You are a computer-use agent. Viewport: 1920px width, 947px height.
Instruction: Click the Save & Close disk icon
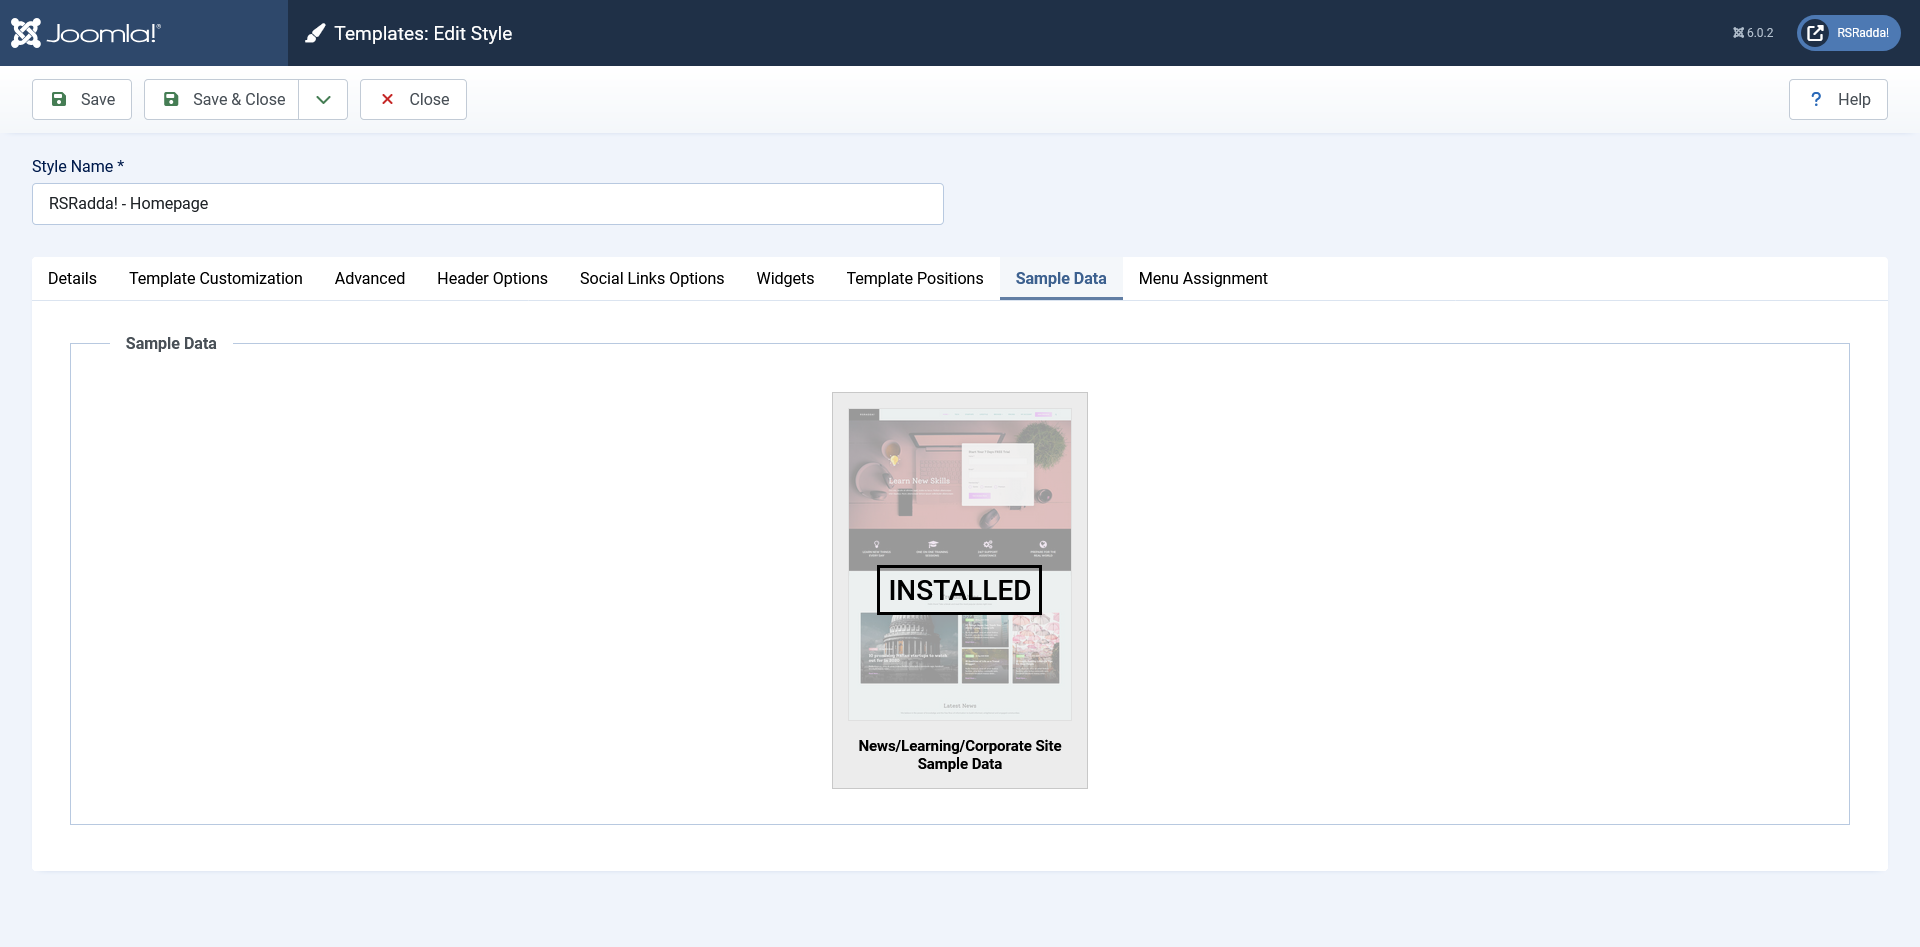pos(171,99)
